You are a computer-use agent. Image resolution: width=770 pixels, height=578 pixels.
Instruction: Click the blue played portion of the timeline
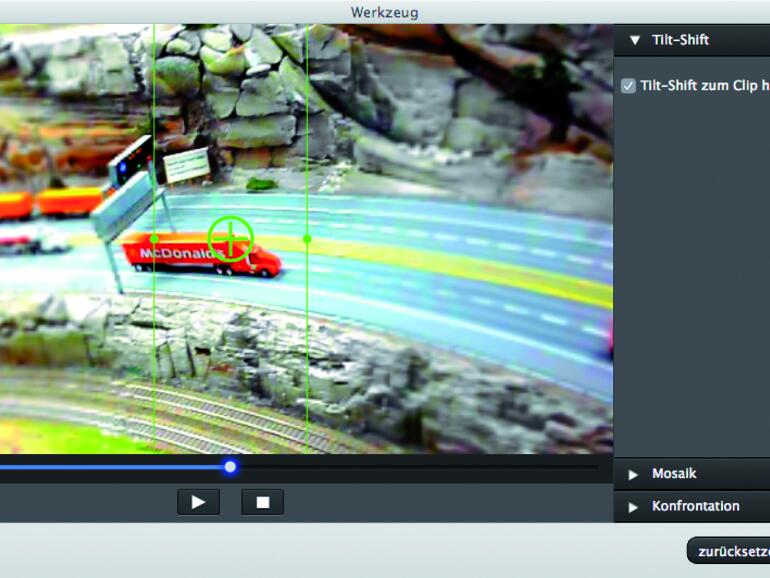click(x=110, y=467)
